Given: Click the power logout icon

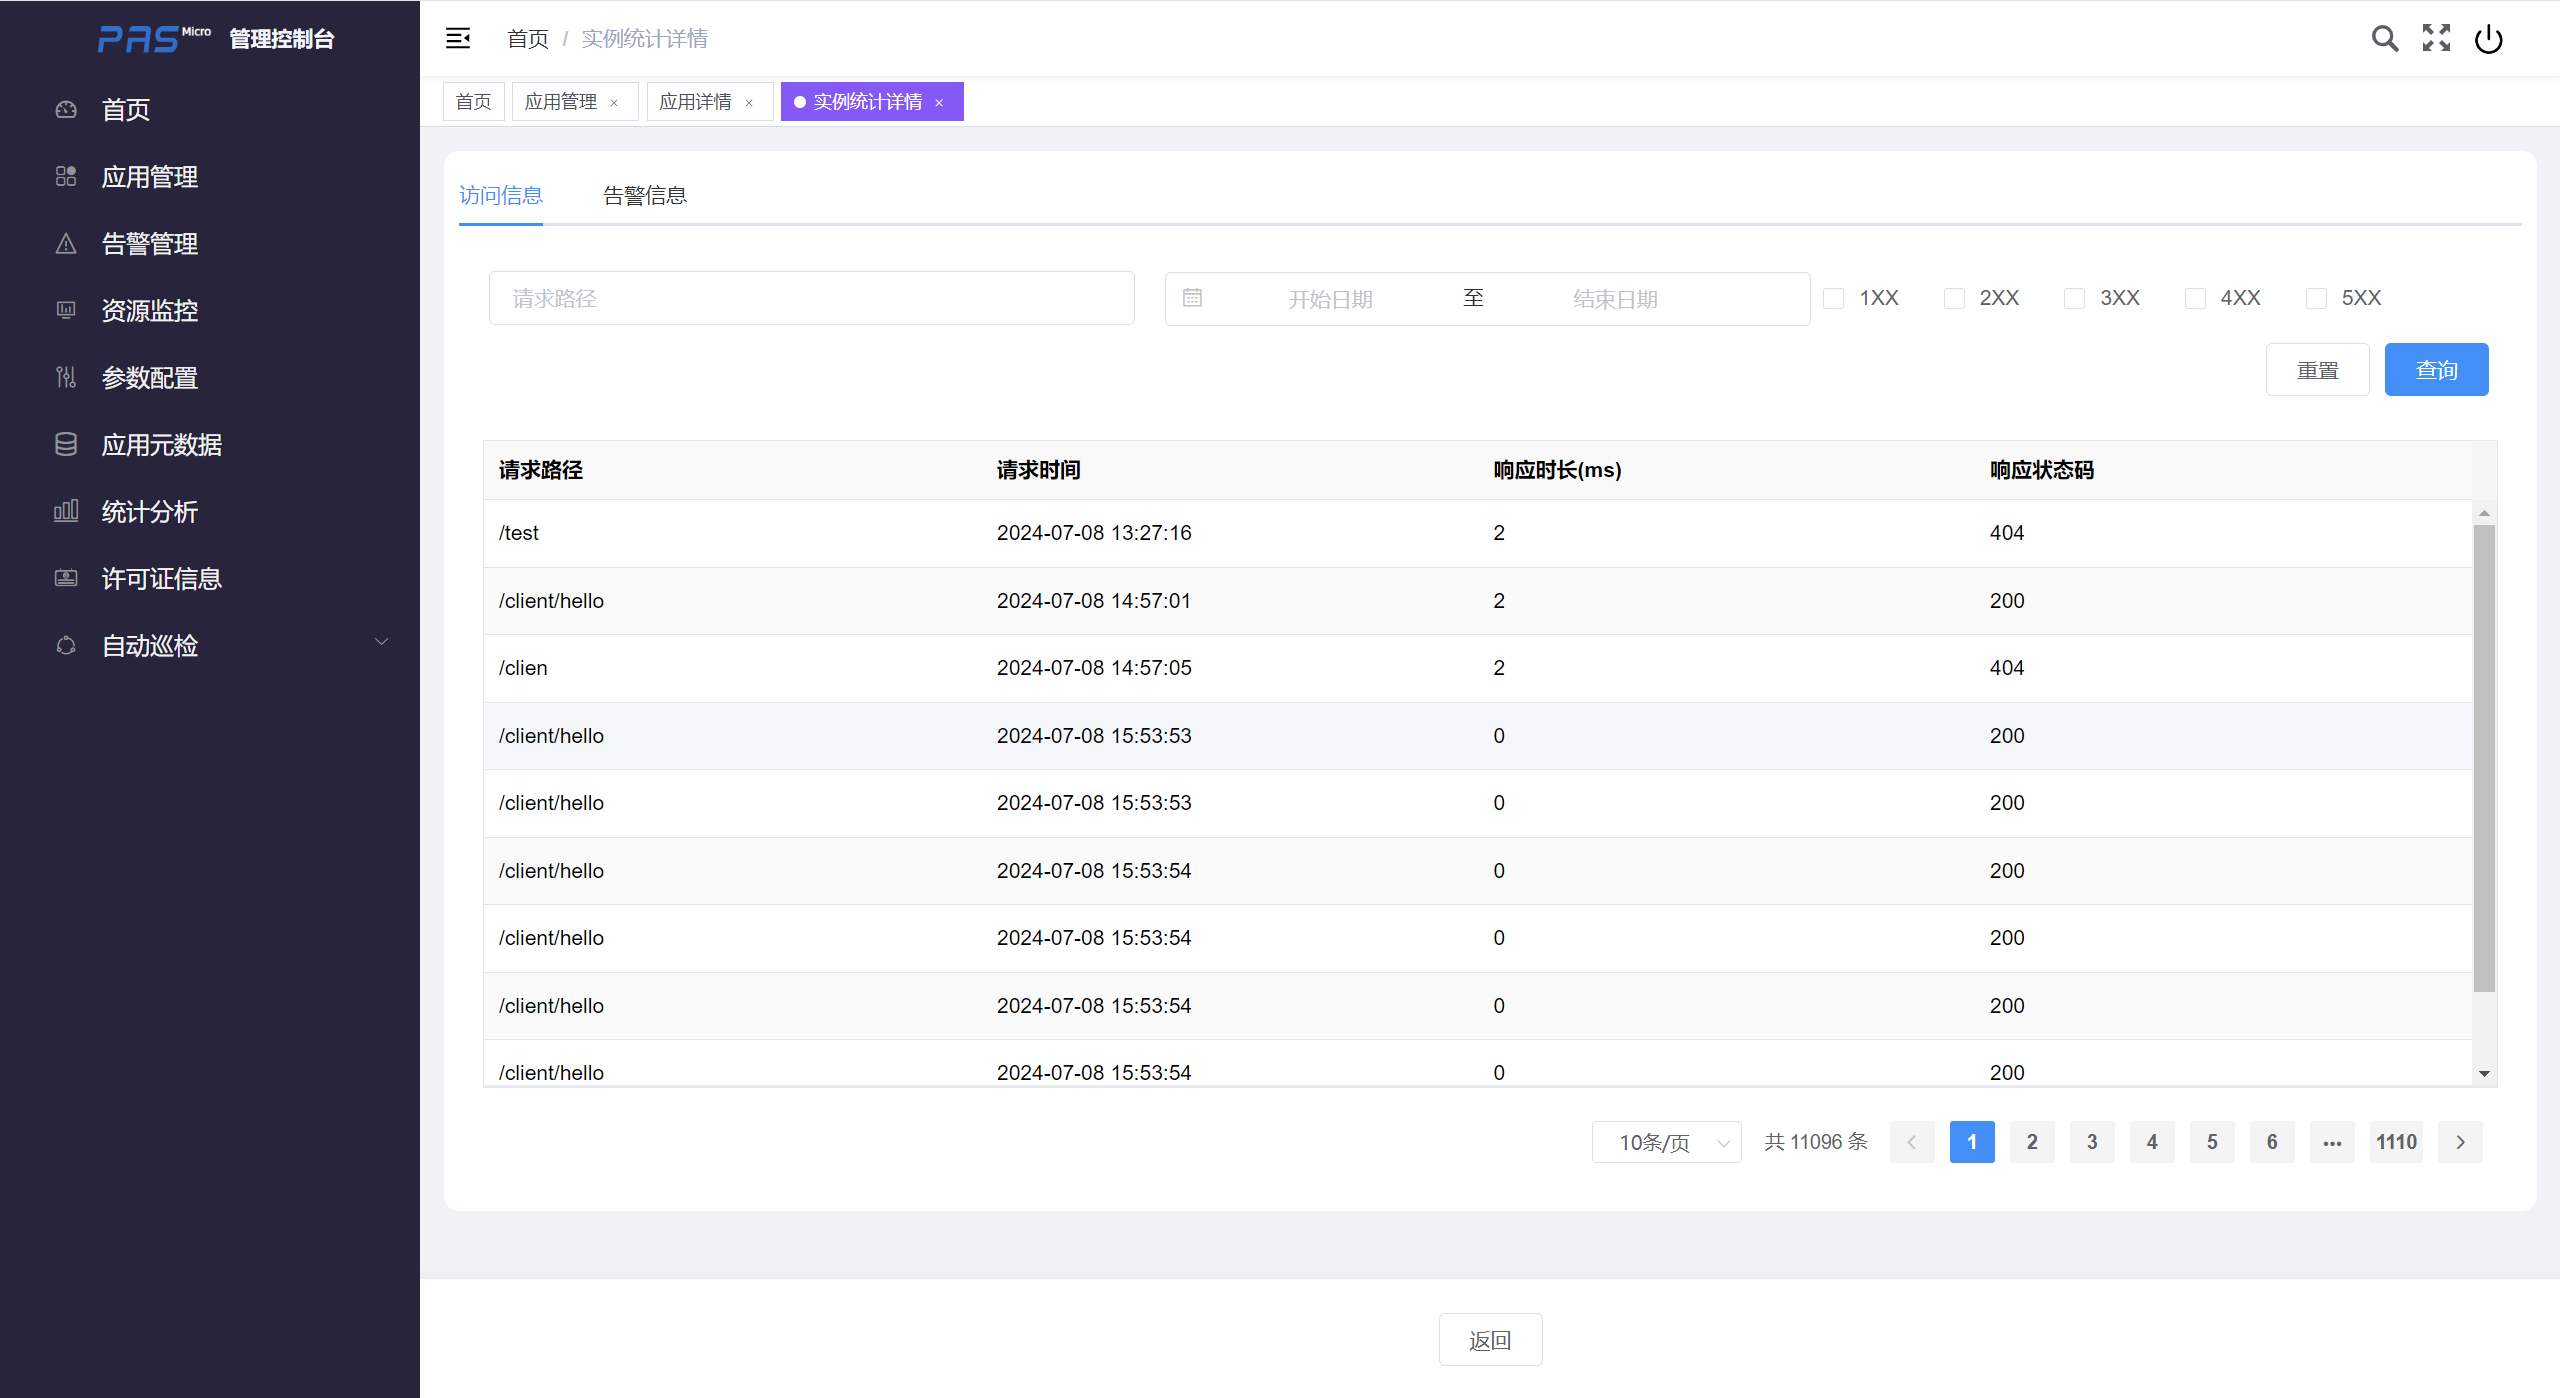Looking at the screenshot, I should point(2488,39).
